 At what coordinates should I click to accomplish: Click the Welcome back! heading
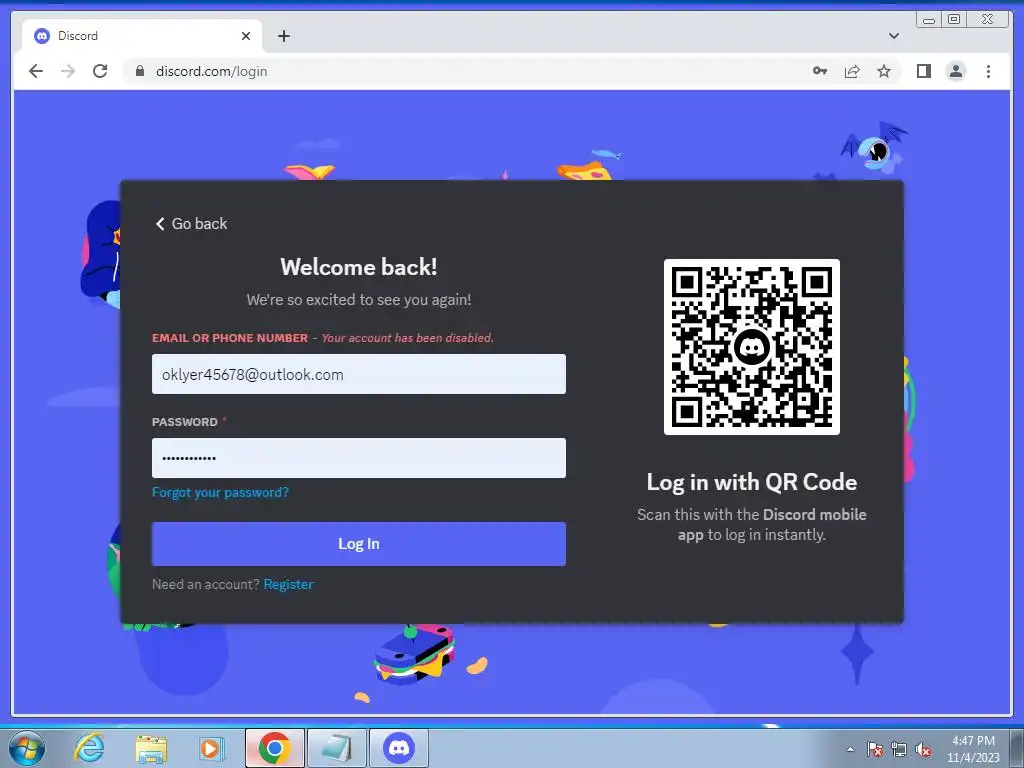click(x=359, y=266)
